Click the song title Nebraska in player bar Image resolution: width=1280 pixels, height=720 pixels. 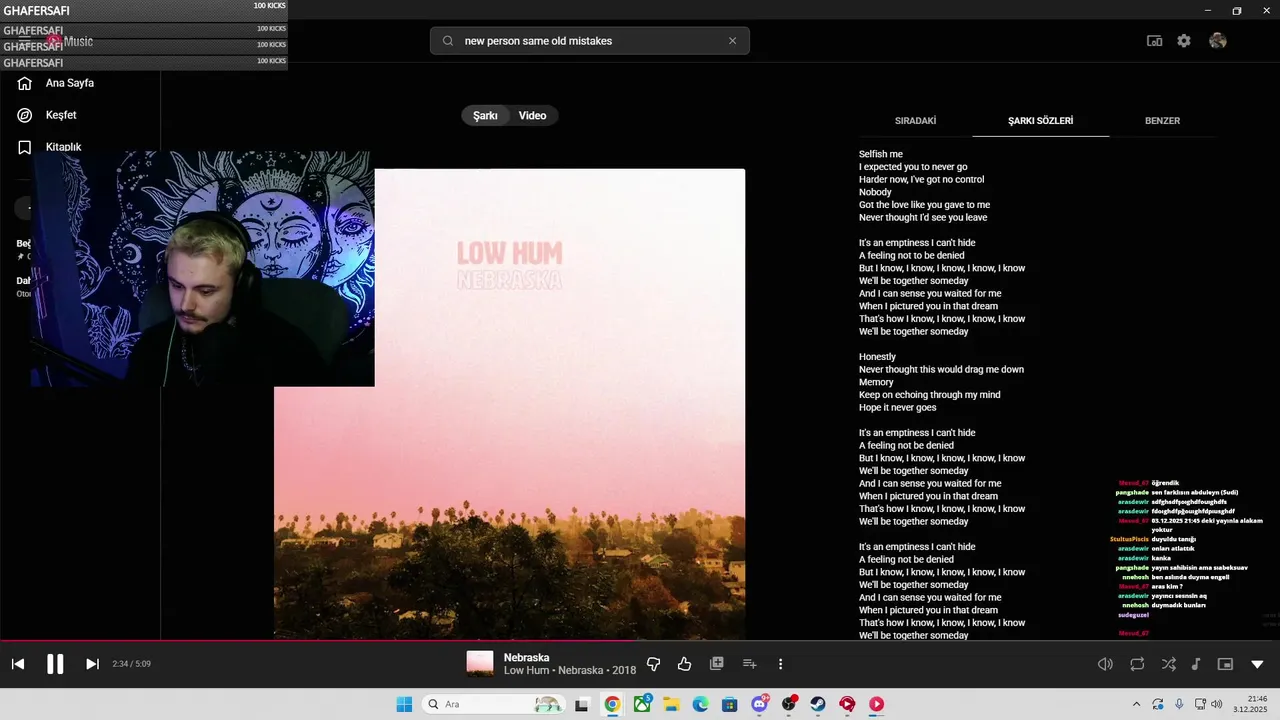526,657
